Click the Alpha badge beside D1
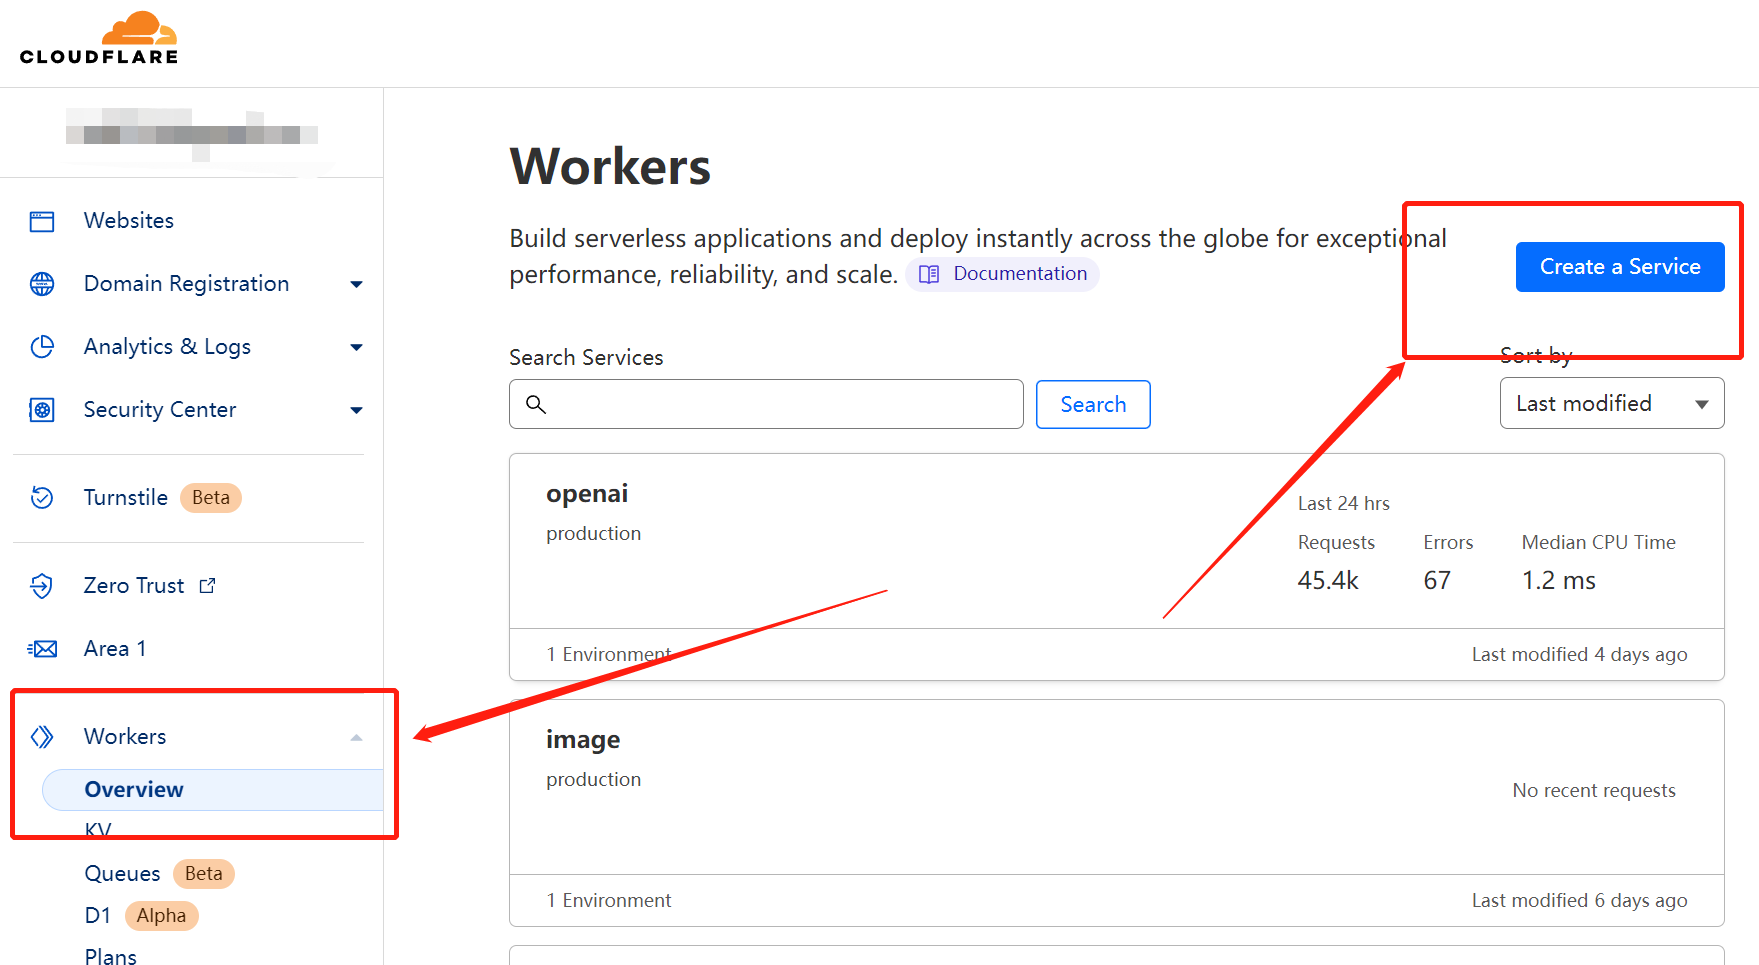 tap(162, 916)
